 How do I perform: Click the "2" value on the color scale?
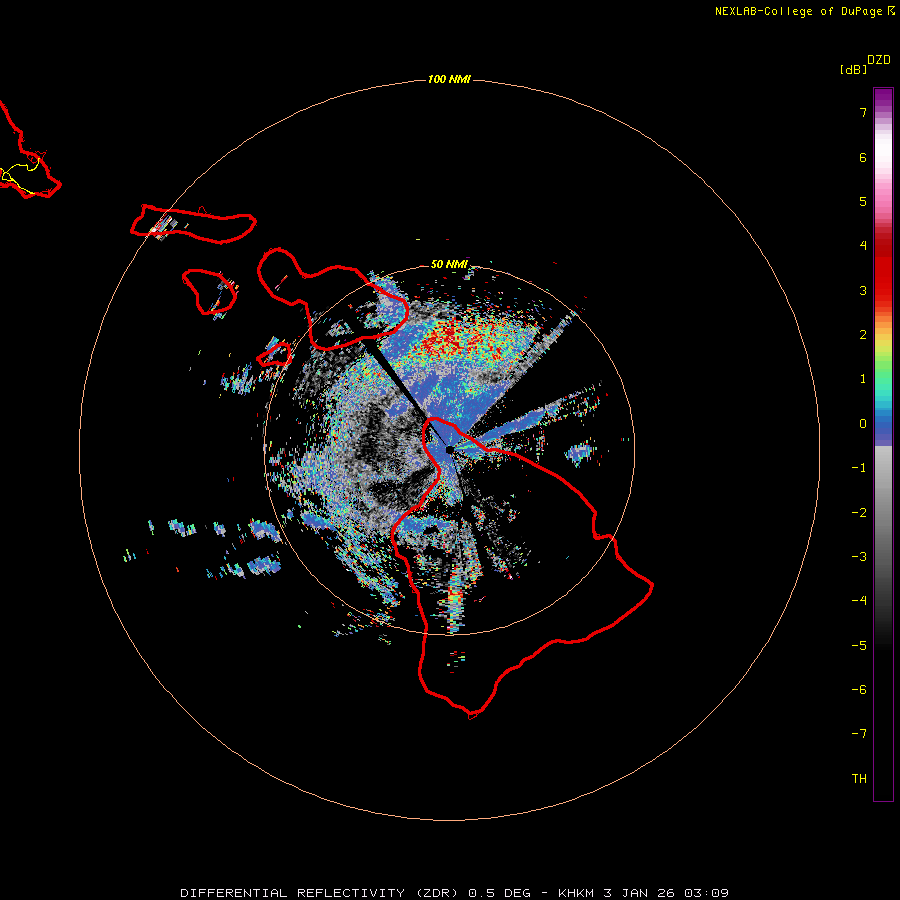tap(863, 335)
